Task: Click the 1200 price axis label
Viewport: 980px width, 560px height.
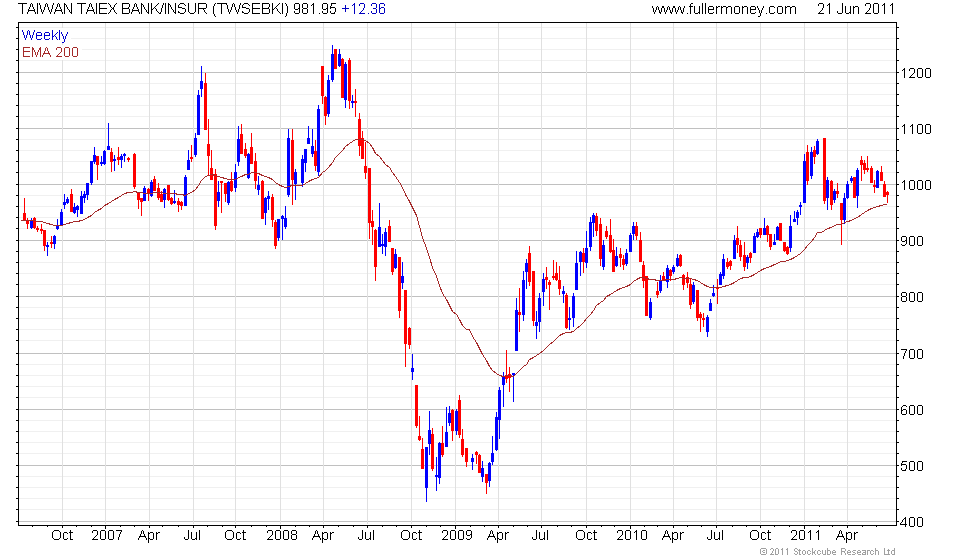Action: click(x=916, y=73)
